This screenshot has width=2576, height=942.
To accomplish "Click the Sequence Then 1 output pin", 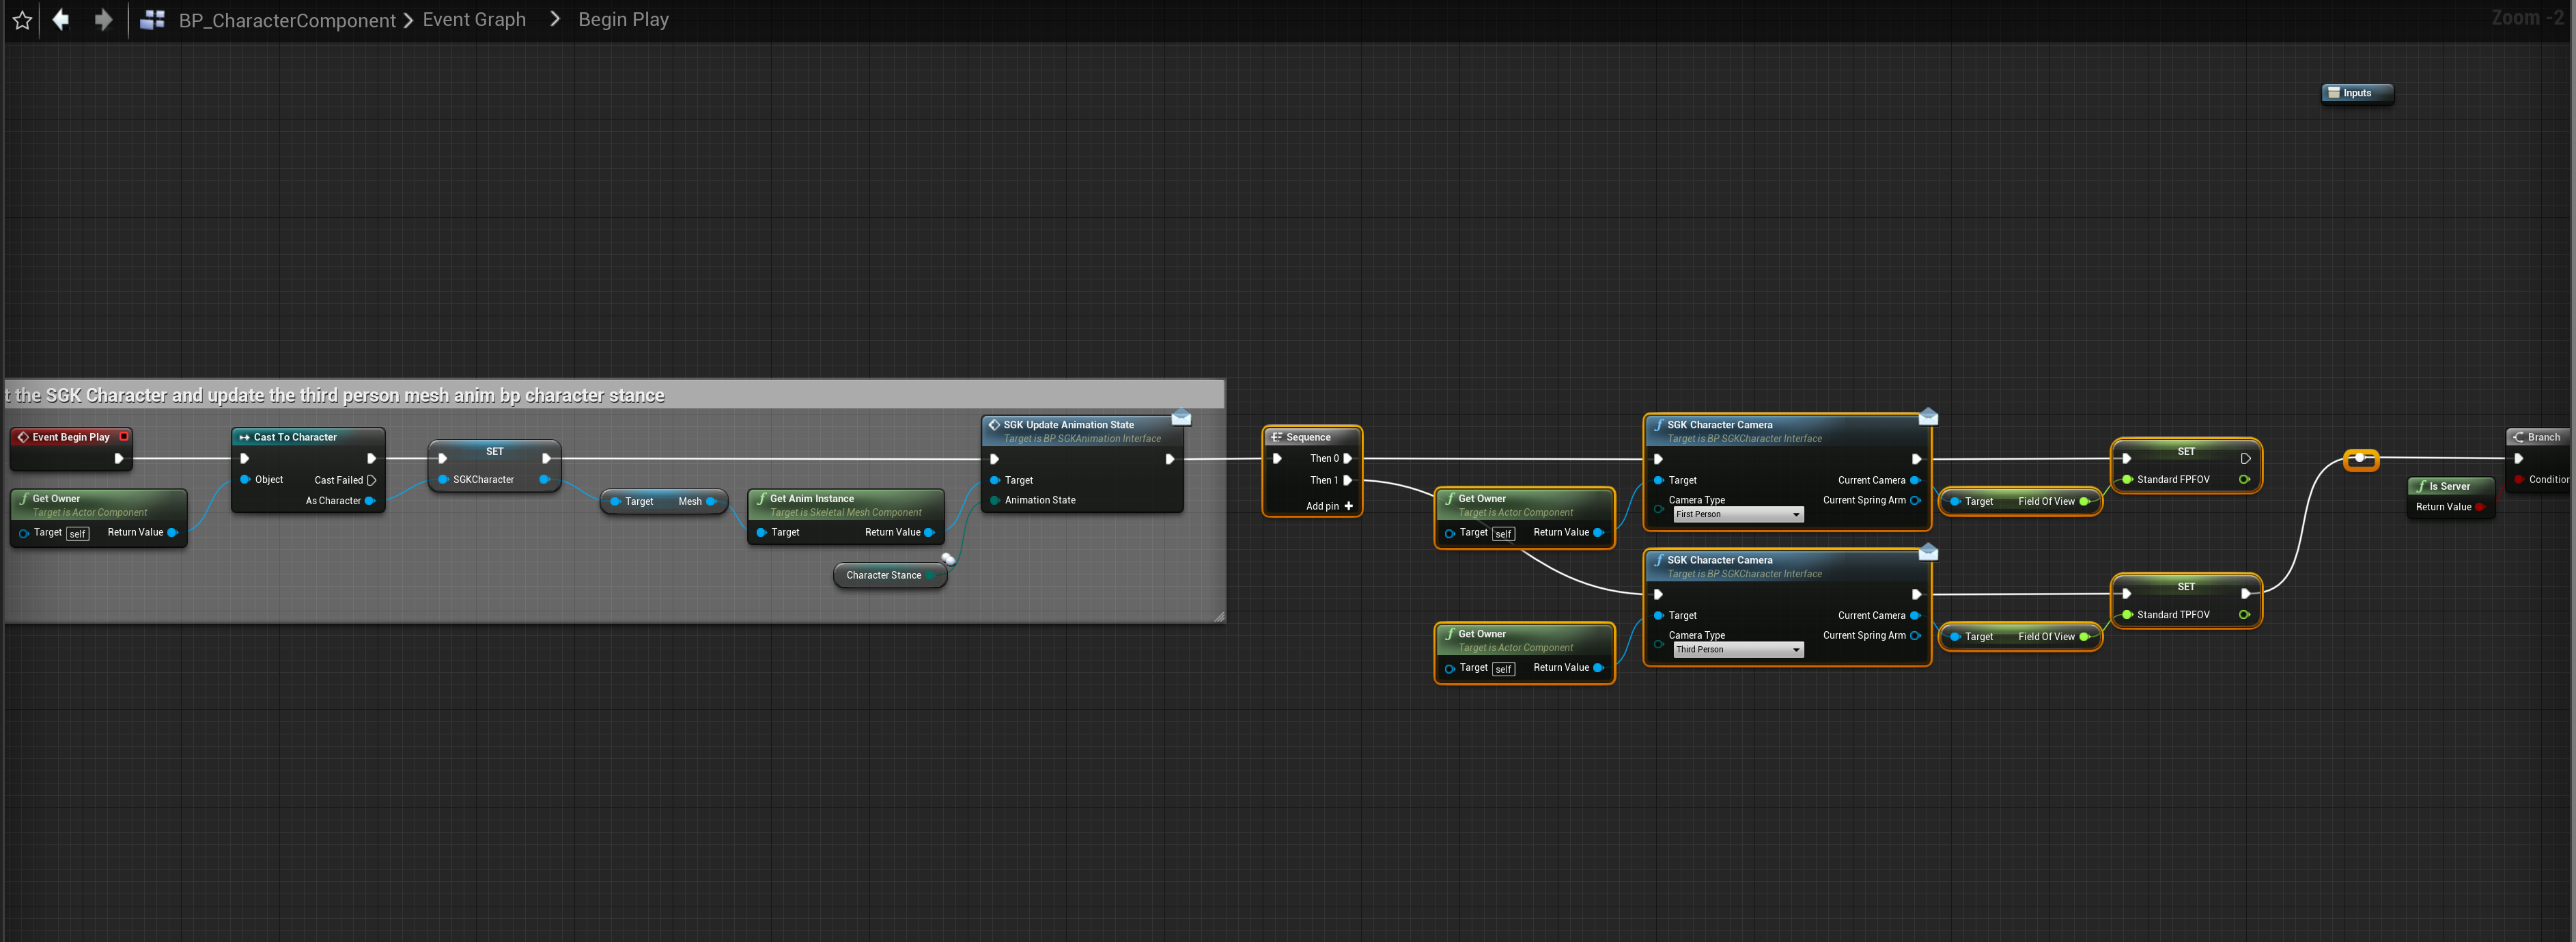I will (1347, 480).
